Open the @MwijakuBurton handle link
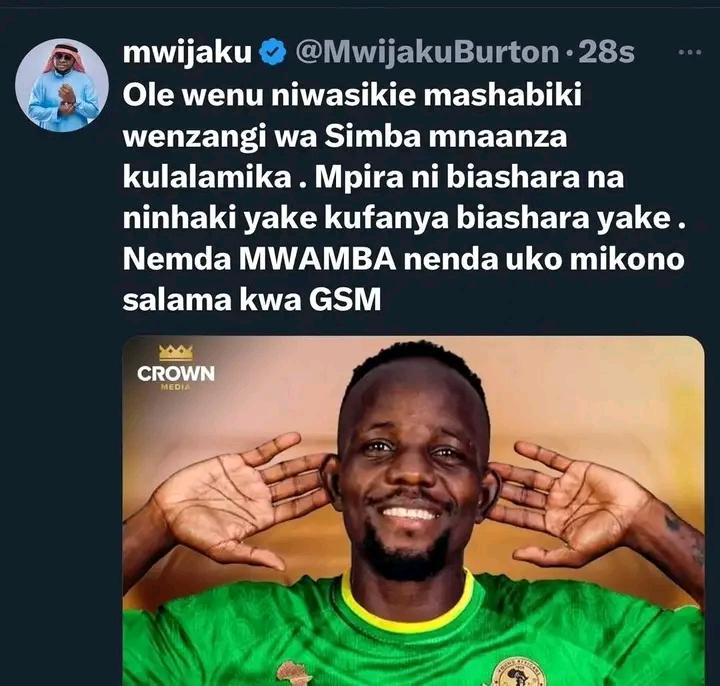This screenshot has width=720, height=686. point(427,53)
